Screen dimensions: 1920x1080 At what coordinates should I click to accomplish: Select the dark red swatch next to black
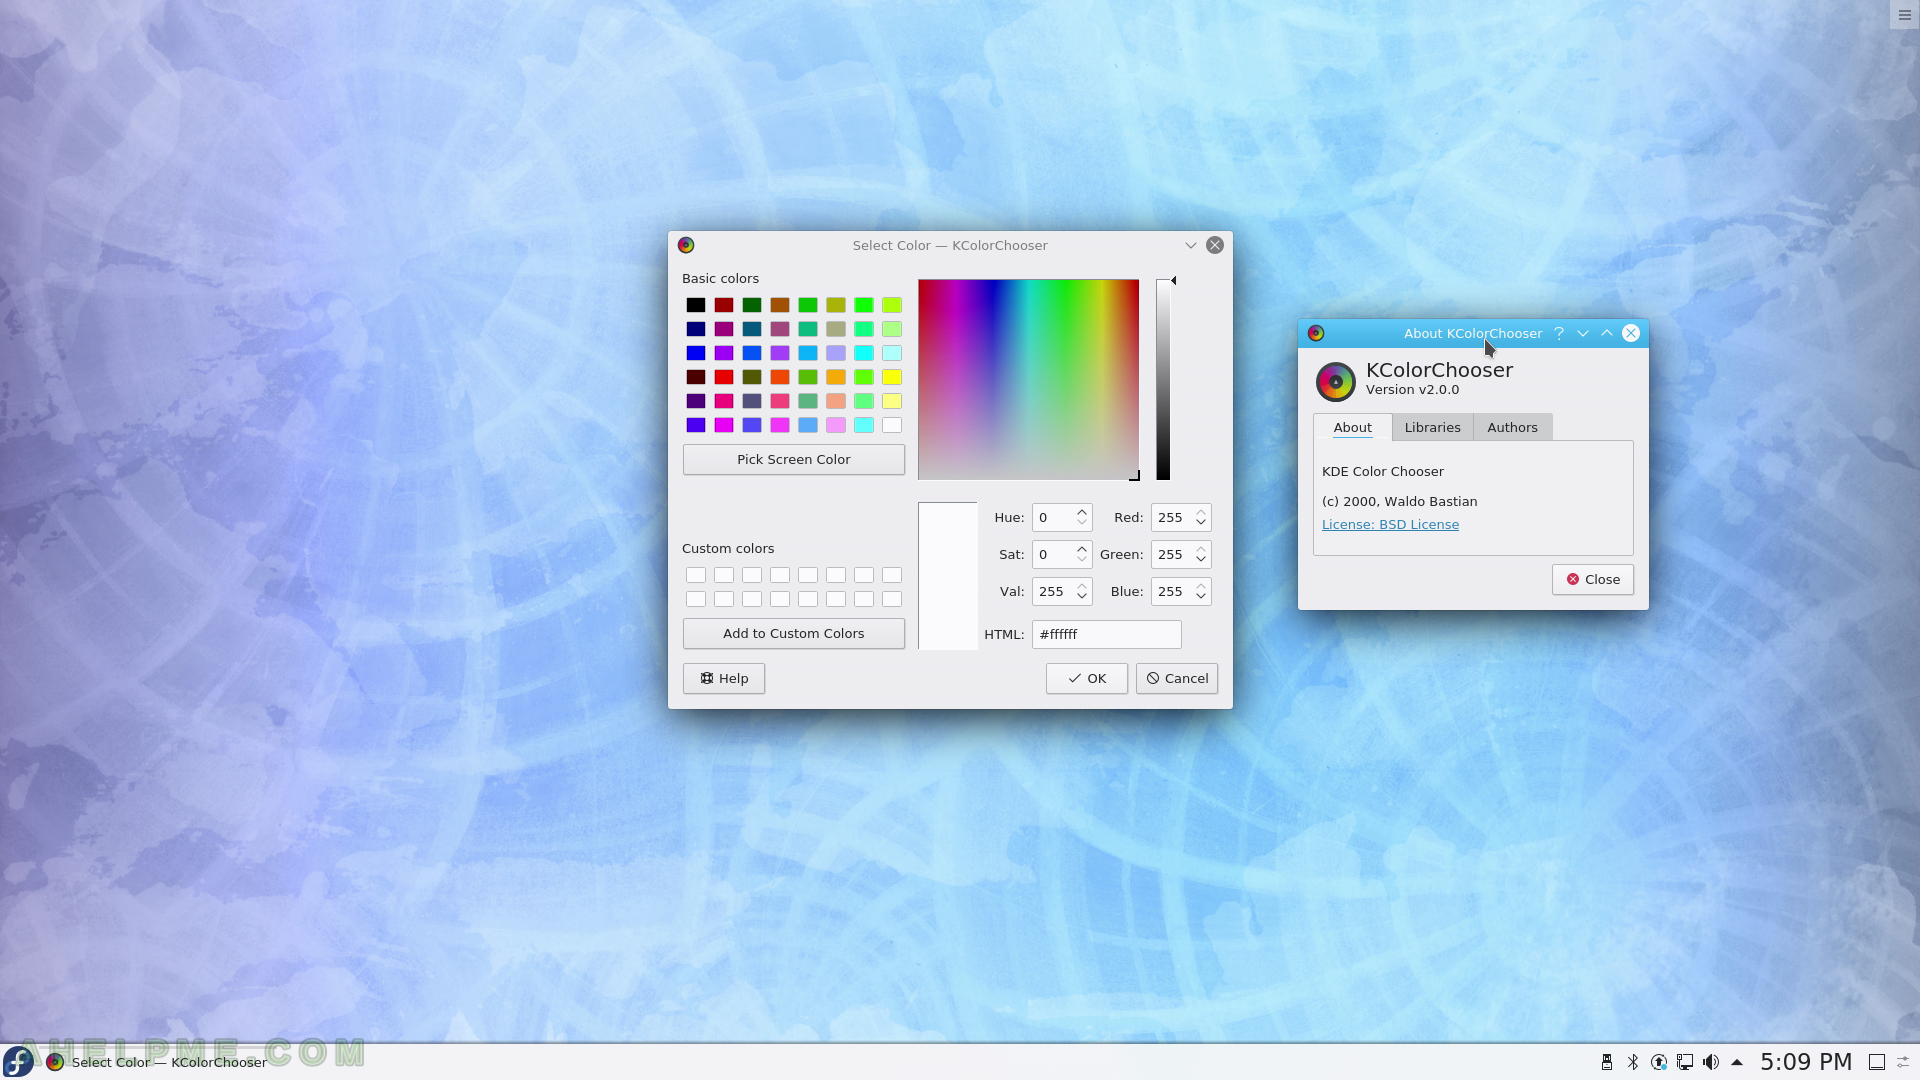coord(724,305)
